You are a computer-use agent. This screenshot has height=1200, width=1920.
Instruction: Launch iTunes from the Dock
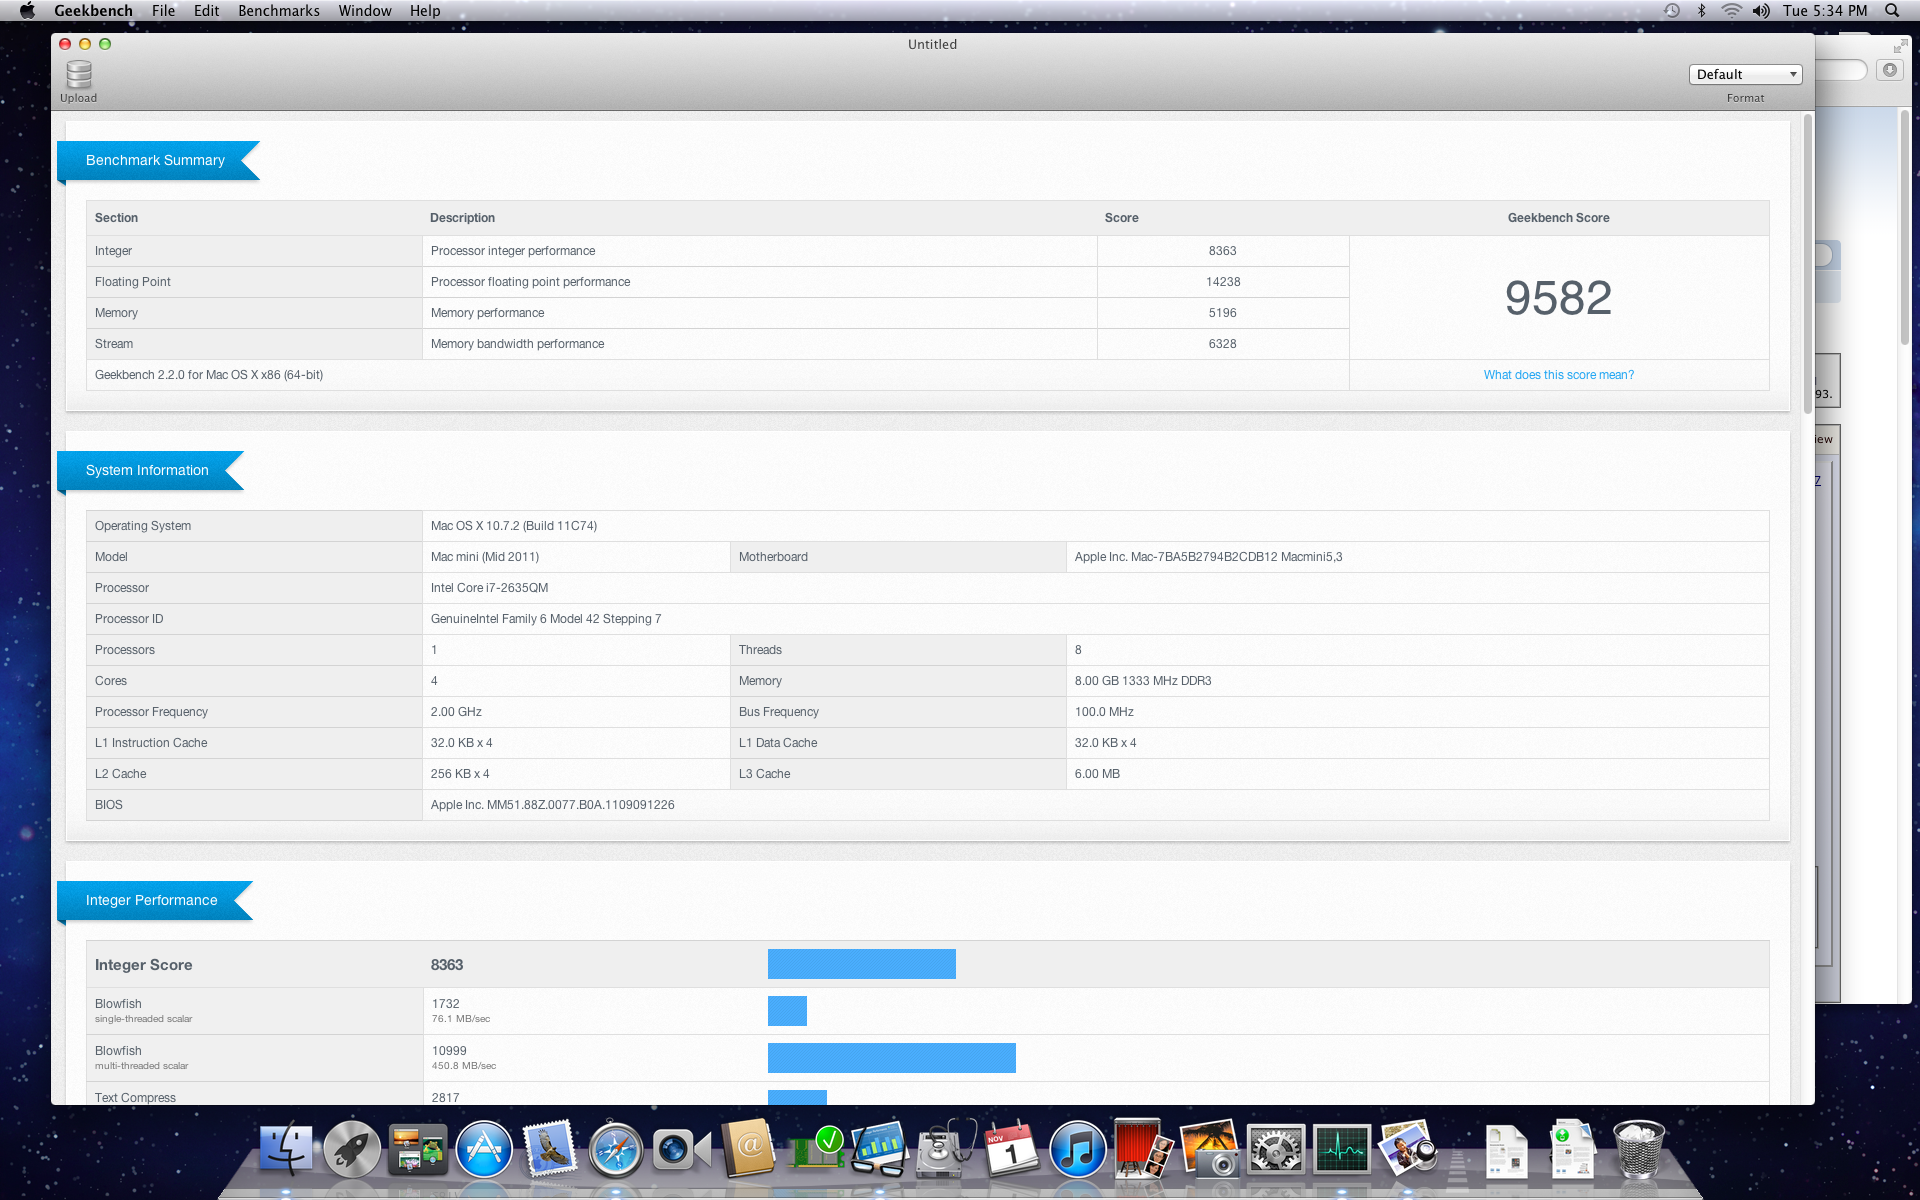pyautogui.click(x=1078, y=1148)
